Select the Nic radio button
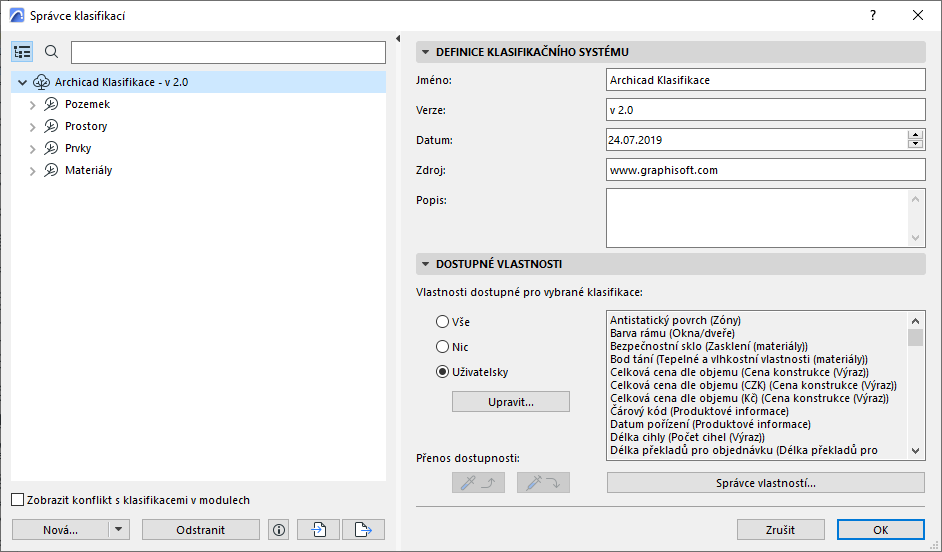The image size is (942, 552). (443, 347)
